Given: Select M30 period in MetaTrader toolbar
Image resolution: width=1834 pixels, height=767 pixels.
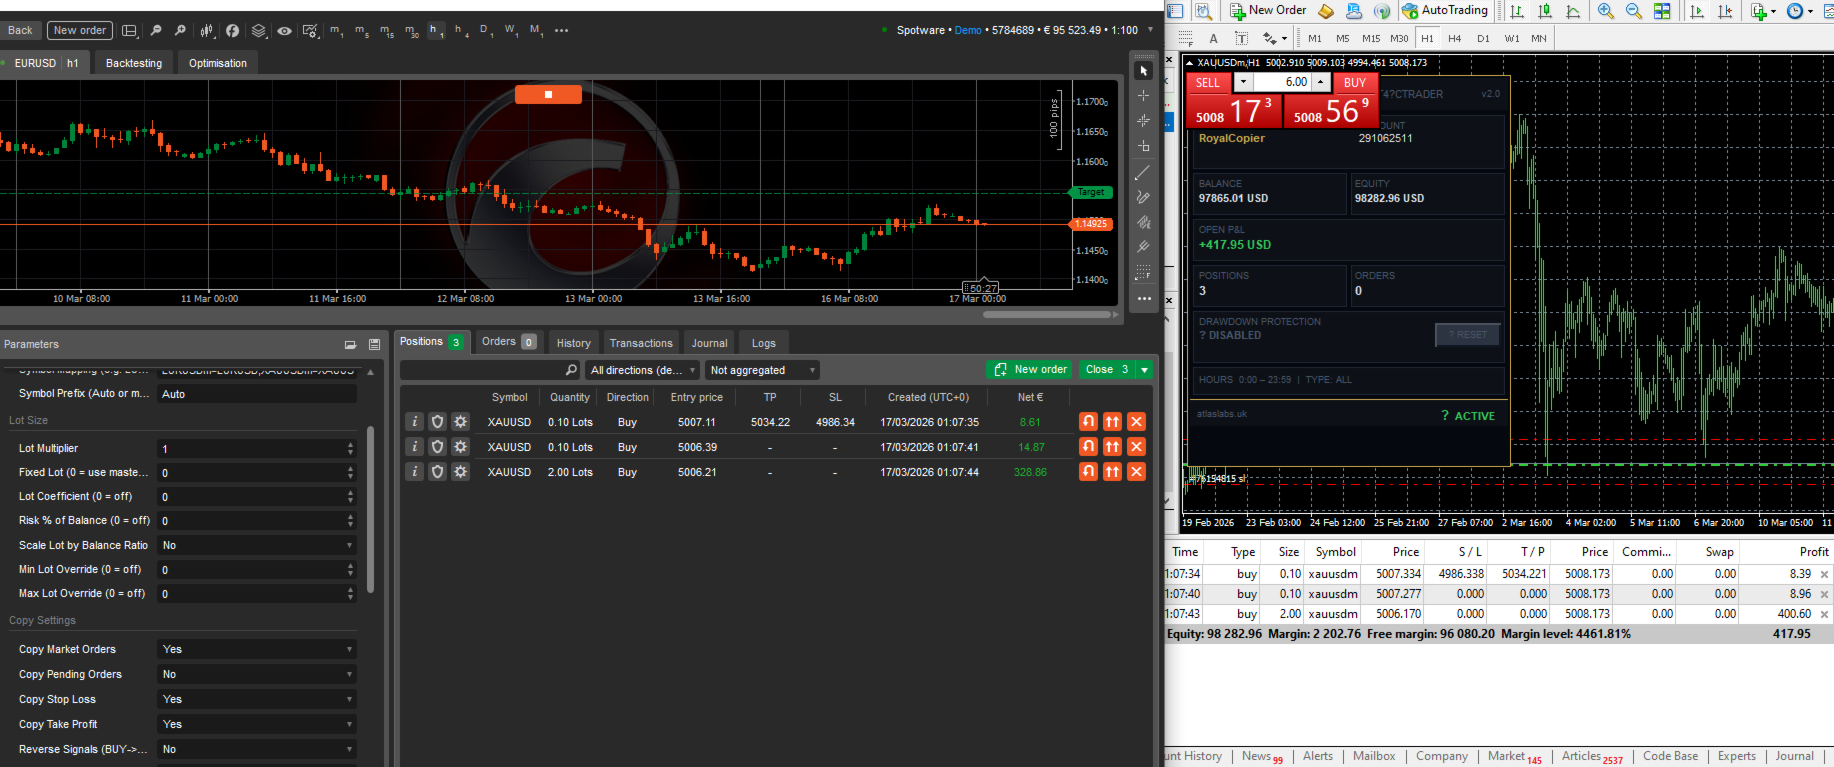Looking at the screenshot, I should click(x=1399, y=39).
